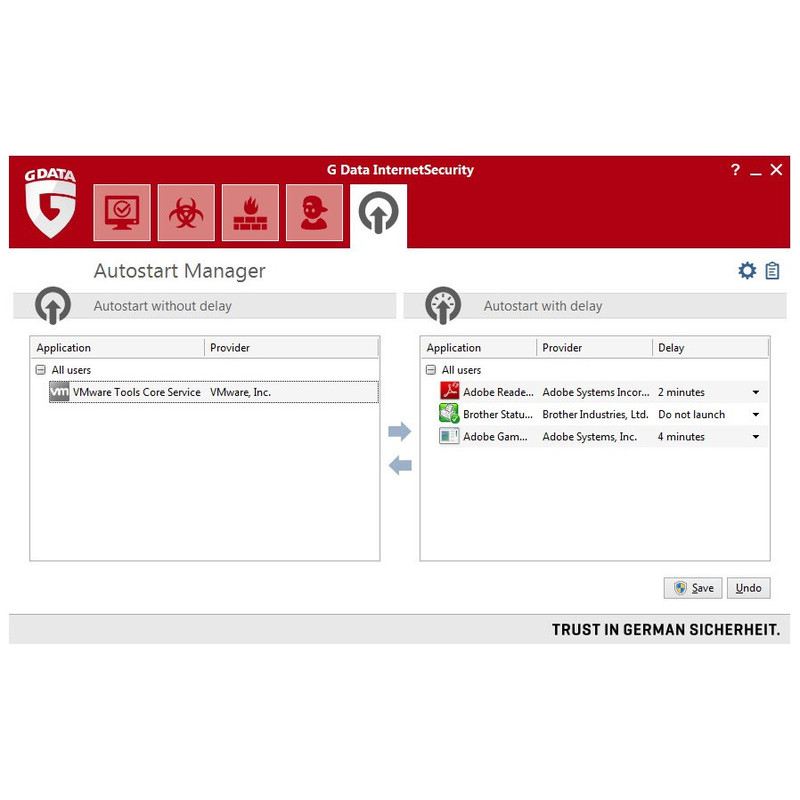Open the logs clipboard icon
This screenshot has width=800, height=800.
[772, 270]
